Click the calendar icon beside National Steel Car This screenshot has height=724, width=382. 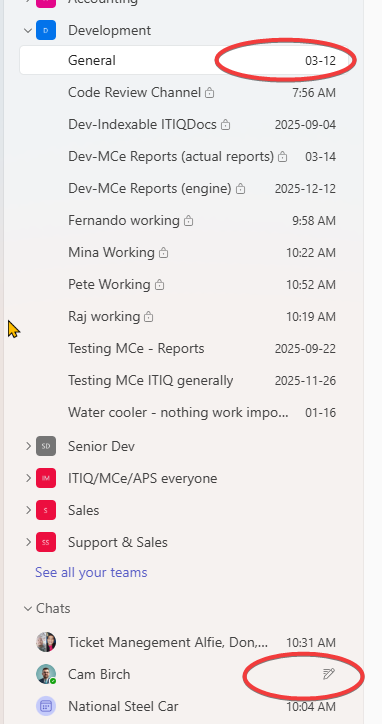46,706
